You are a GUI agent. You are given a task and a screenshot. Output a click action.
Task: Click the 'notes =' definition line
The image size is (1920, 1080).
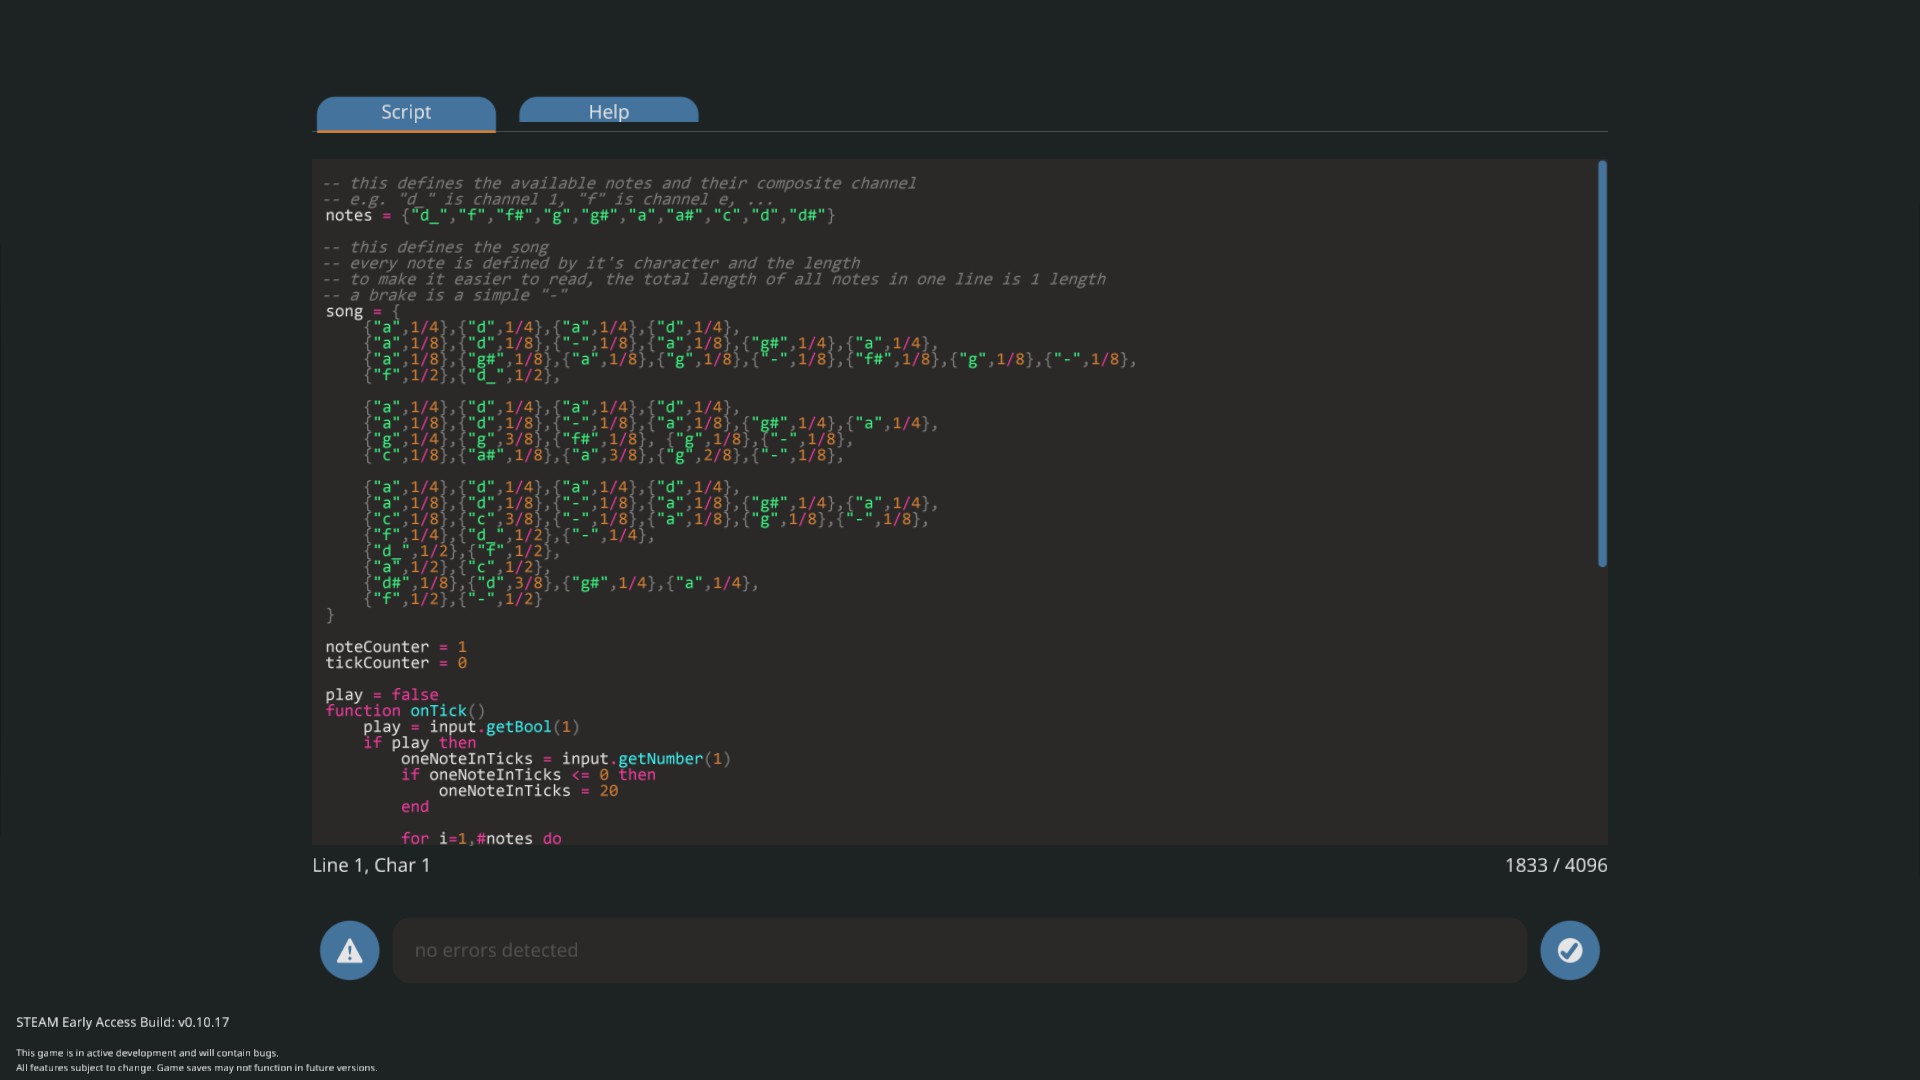pos(580,216)
